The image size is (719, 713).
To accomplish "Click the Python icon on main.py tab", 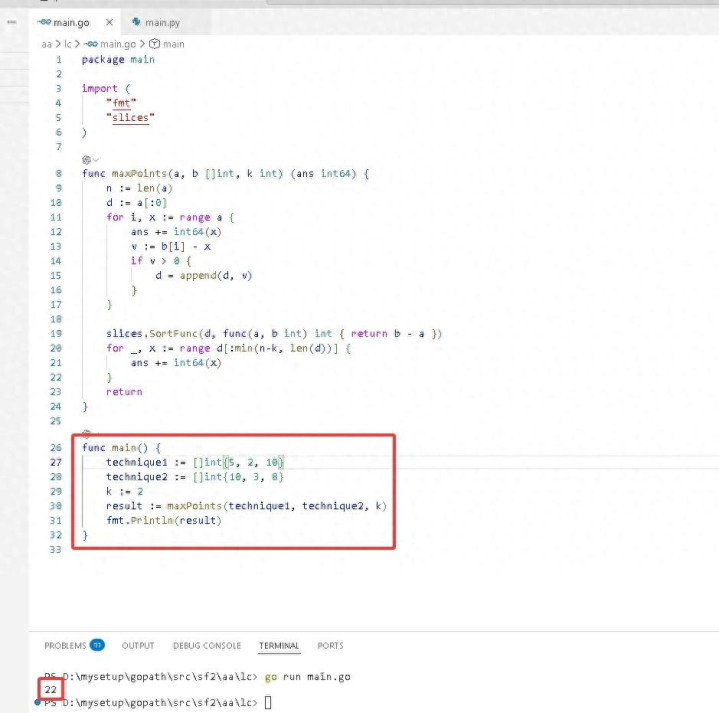I will (136, 22).
